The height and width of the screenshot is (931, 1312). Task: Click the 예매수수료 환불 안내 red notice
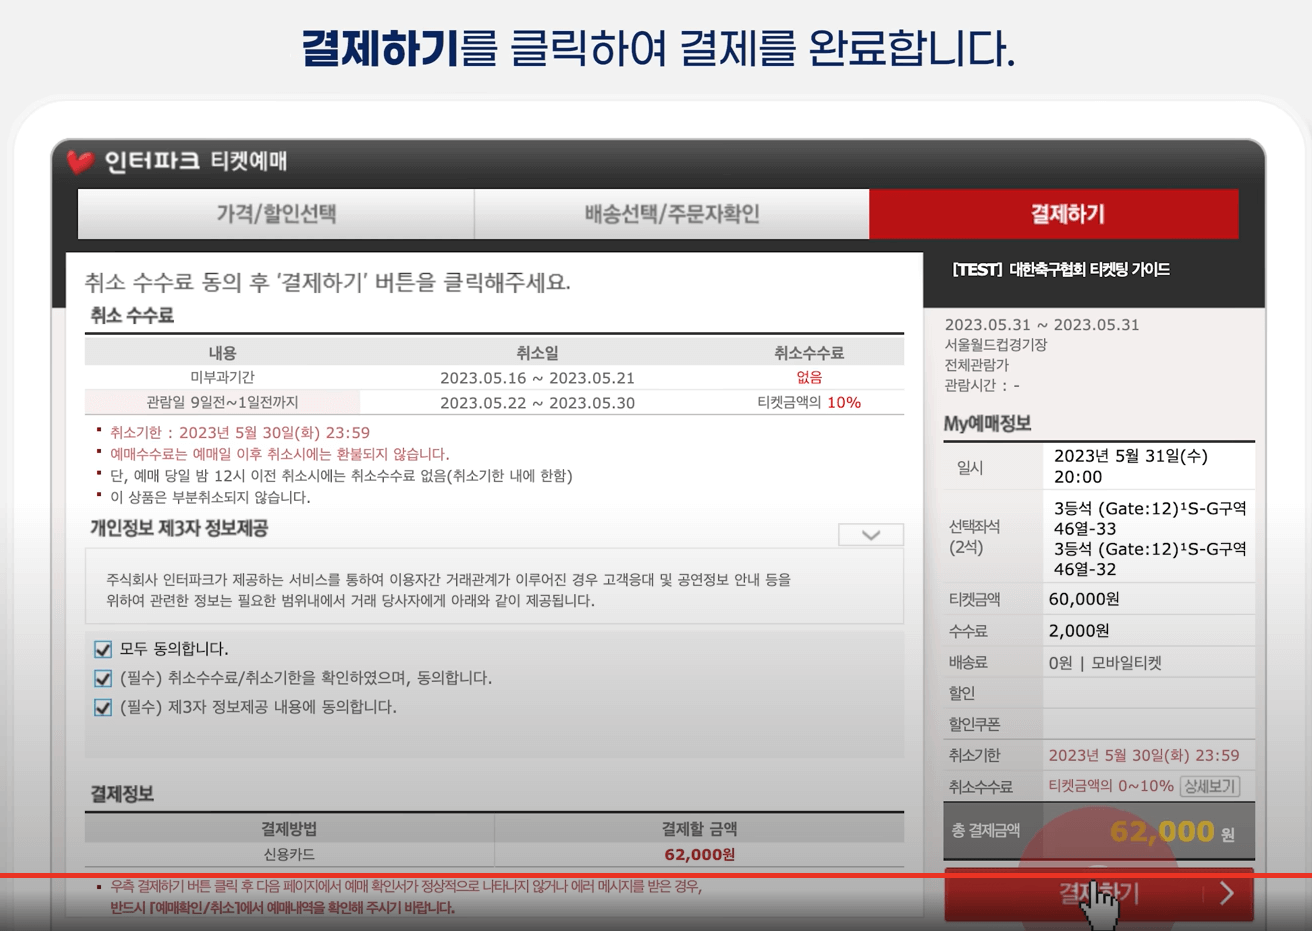click(x=280, y=454)
